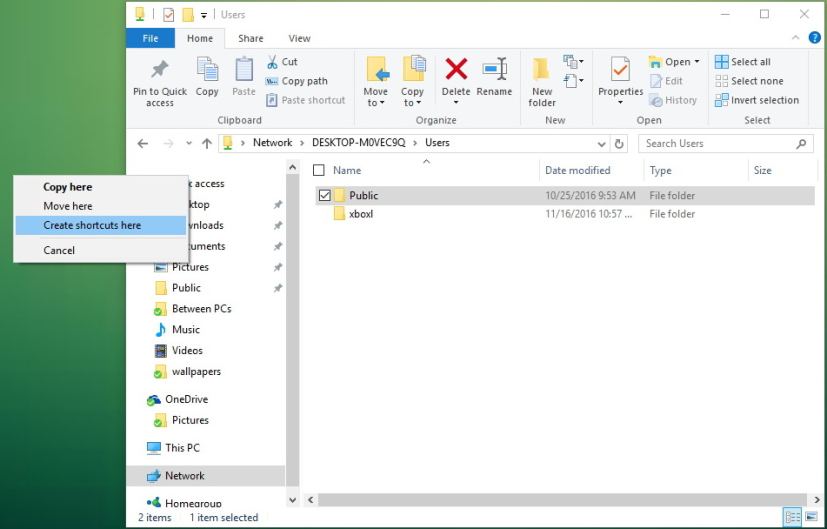Click DESKTOP-M0VEC9Q in the address bar

coord(359,142)
